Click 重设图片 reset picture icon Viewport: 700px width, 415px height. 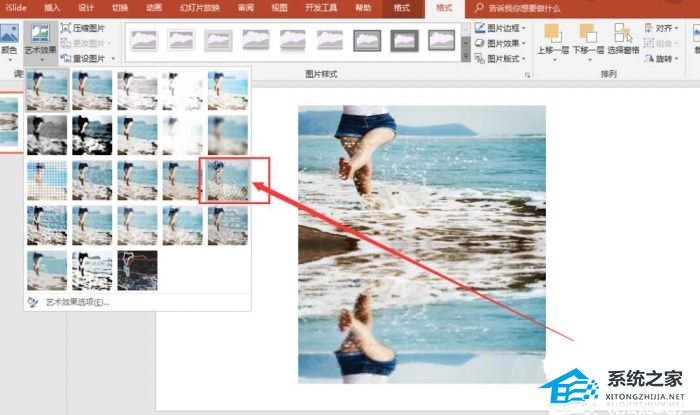[x=66, y=57]
